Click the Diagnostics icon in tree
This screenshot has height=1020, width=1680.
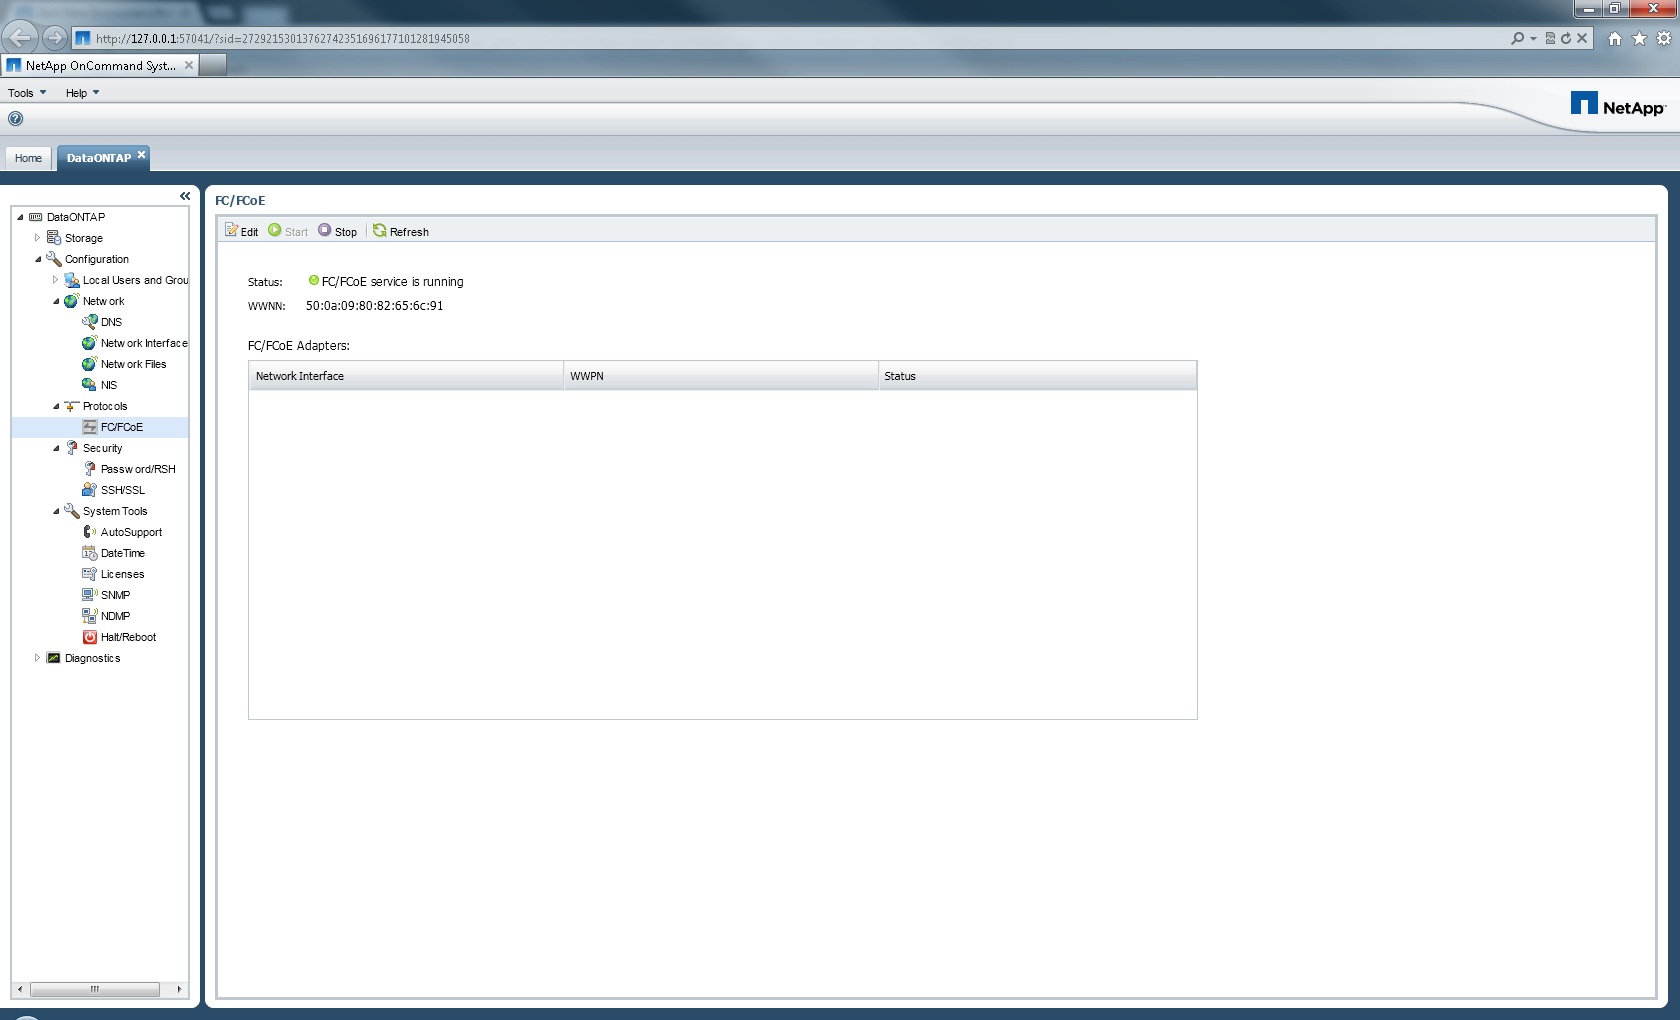coord(54,658)
